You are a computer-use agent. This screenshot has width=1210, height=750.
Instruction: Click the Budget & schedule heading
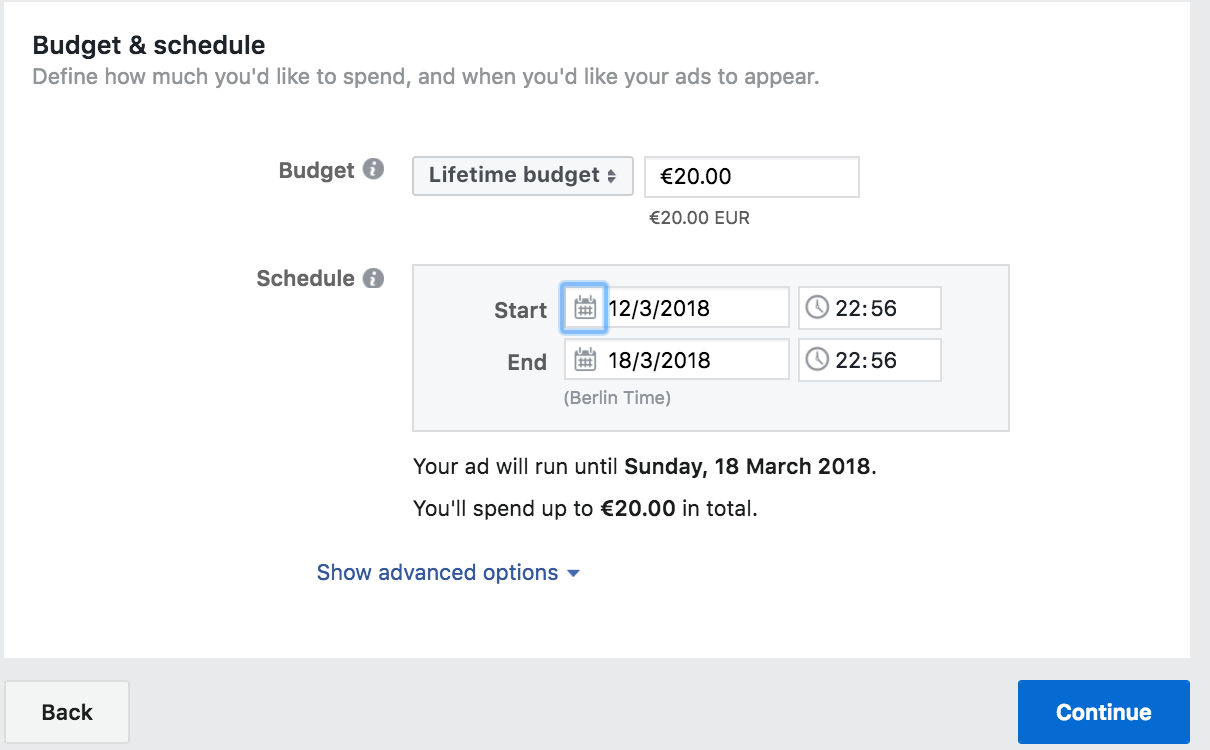point(149,45)
